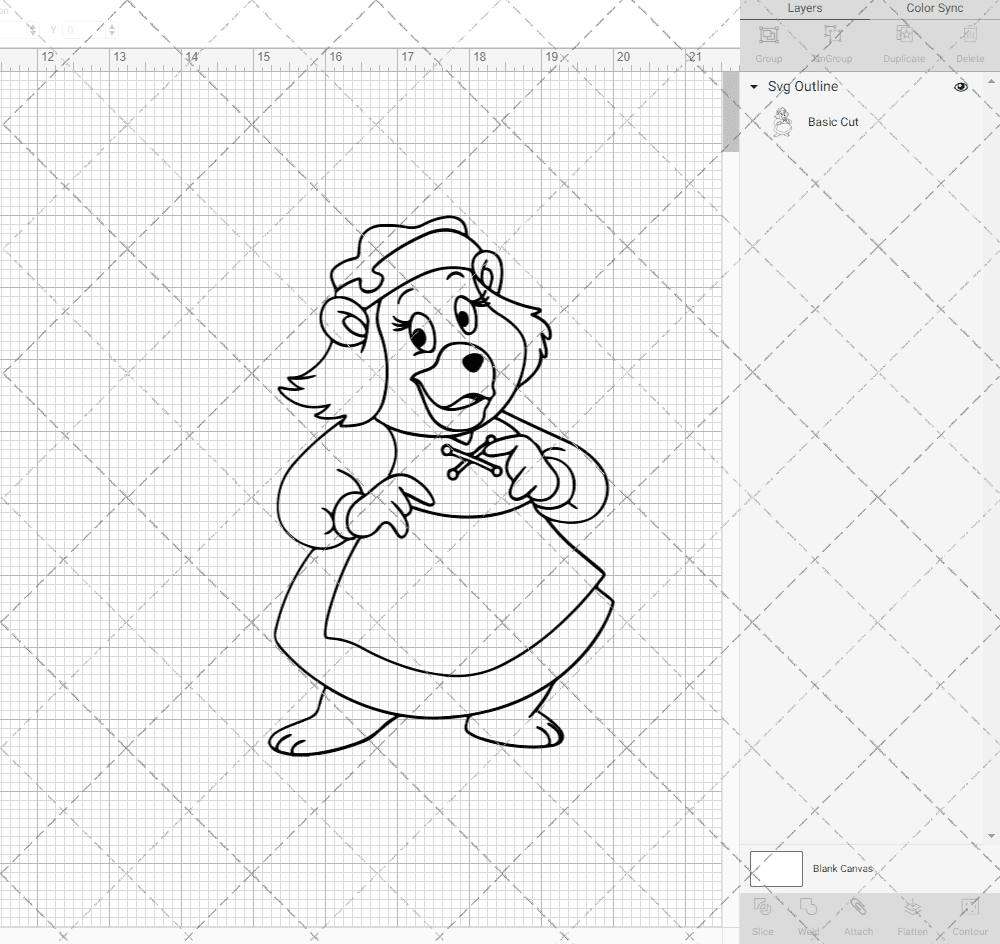Expand the layers panel scroll arrow at bottom
Viewport: 1000px width, 944px height.
point(993,837)
